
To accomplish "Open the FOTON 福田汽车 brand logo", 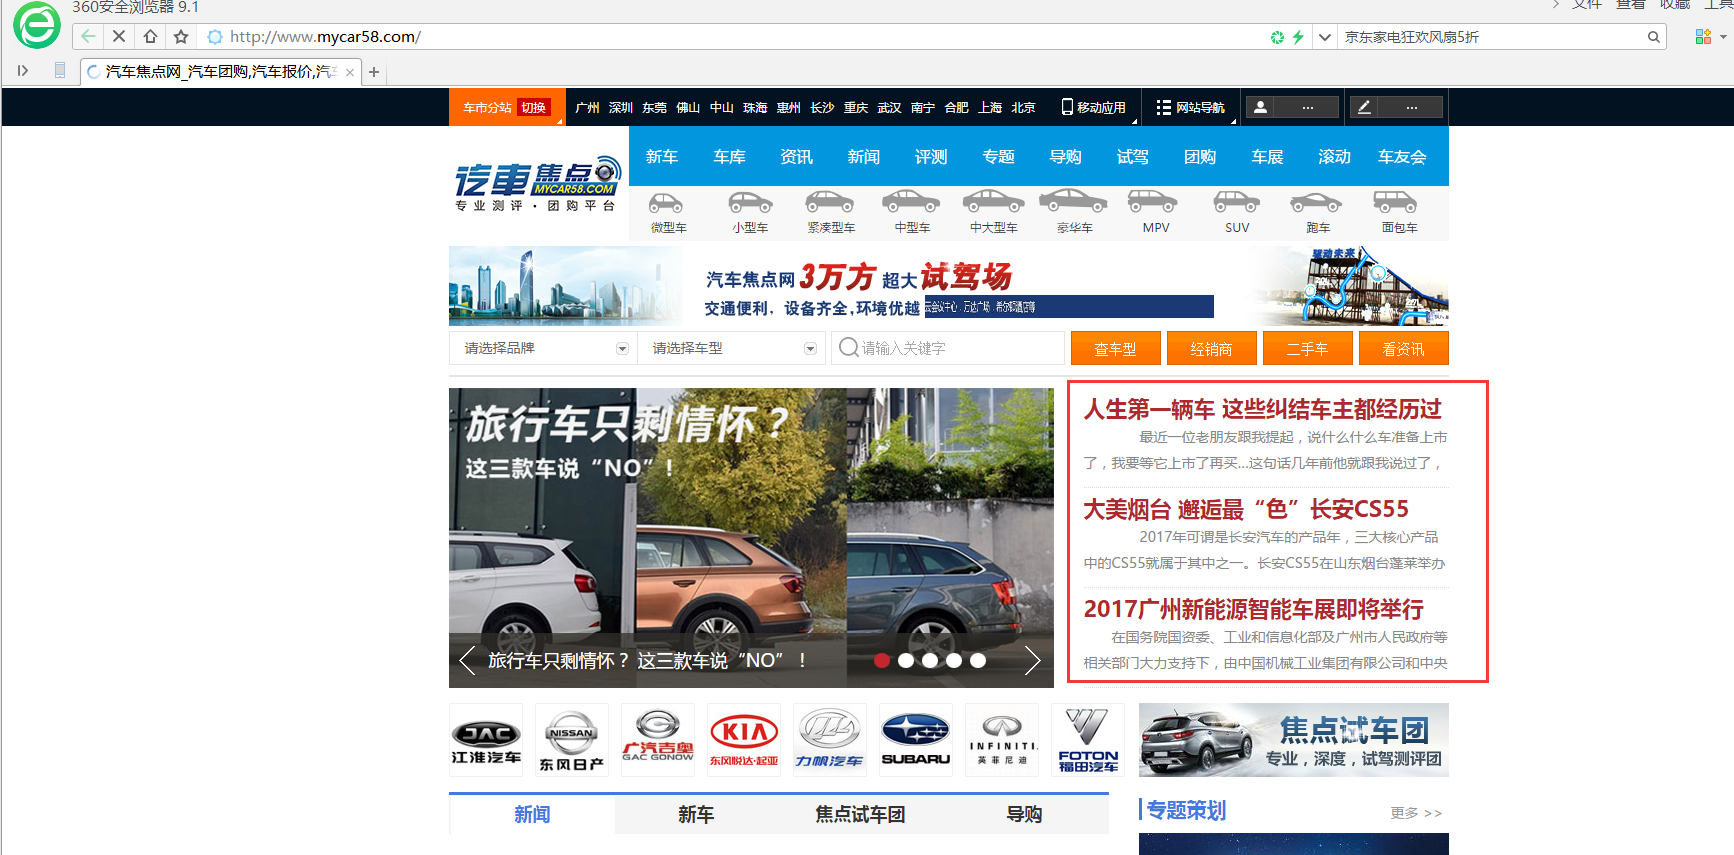I will pyautogui.click(x=1088, y=740).
